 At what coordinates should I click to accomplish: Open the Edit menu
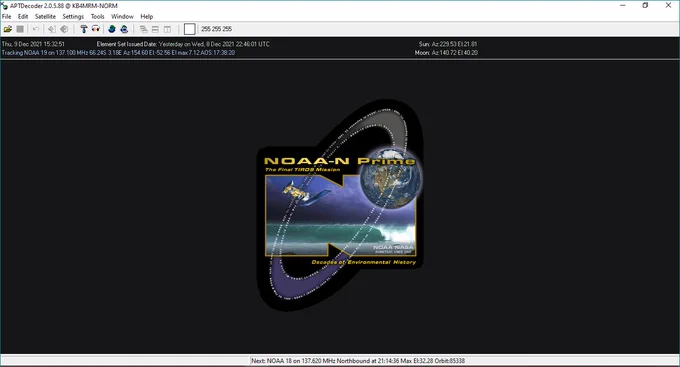click(x=23, y=16)
